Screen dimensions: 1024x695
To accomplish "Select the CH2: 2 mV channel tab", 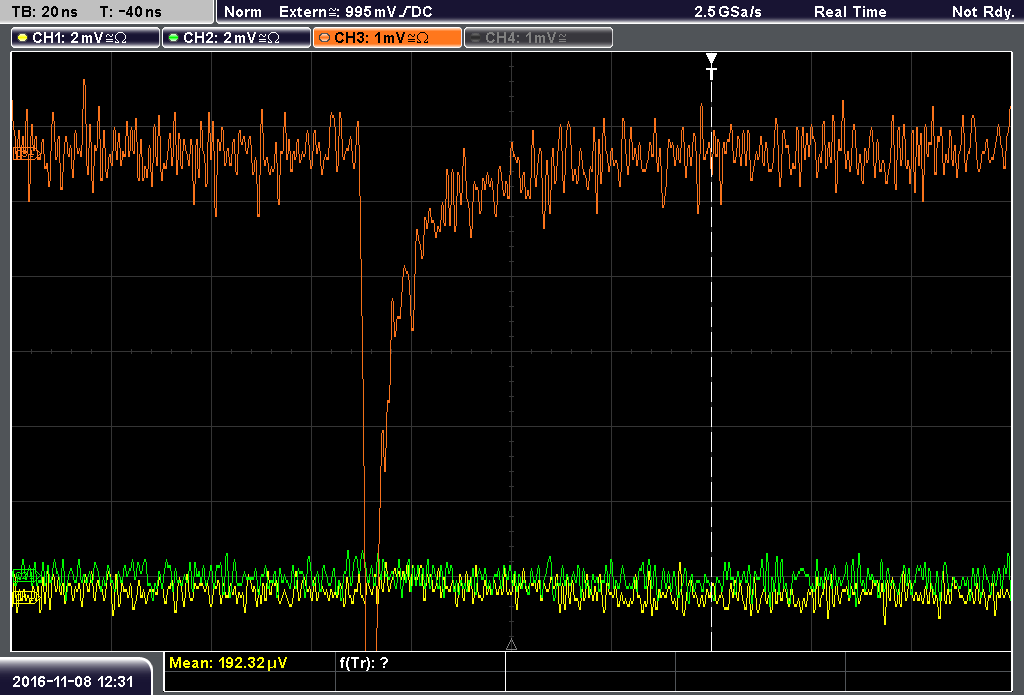I will (236, 38).
